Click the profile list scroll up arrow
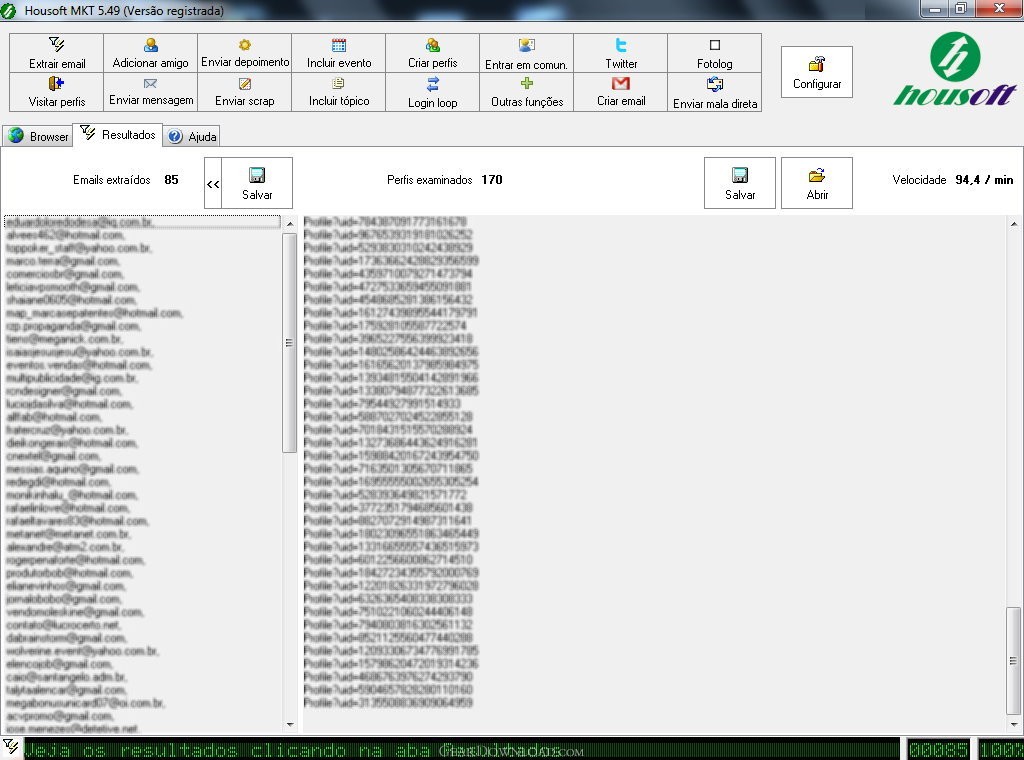Screen dimensions: 1024x760 1014,224
